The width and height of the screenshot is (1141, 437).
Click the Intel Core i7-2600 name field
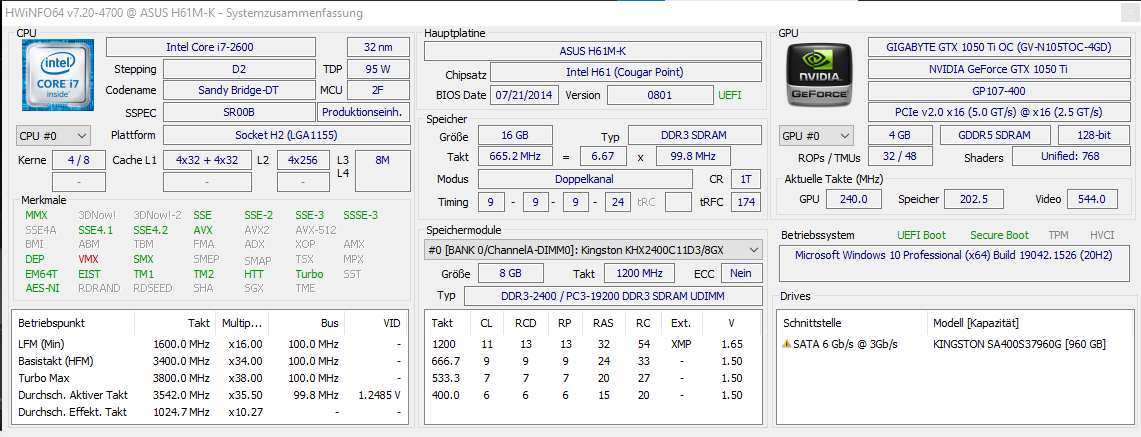[x=210, y=47]
